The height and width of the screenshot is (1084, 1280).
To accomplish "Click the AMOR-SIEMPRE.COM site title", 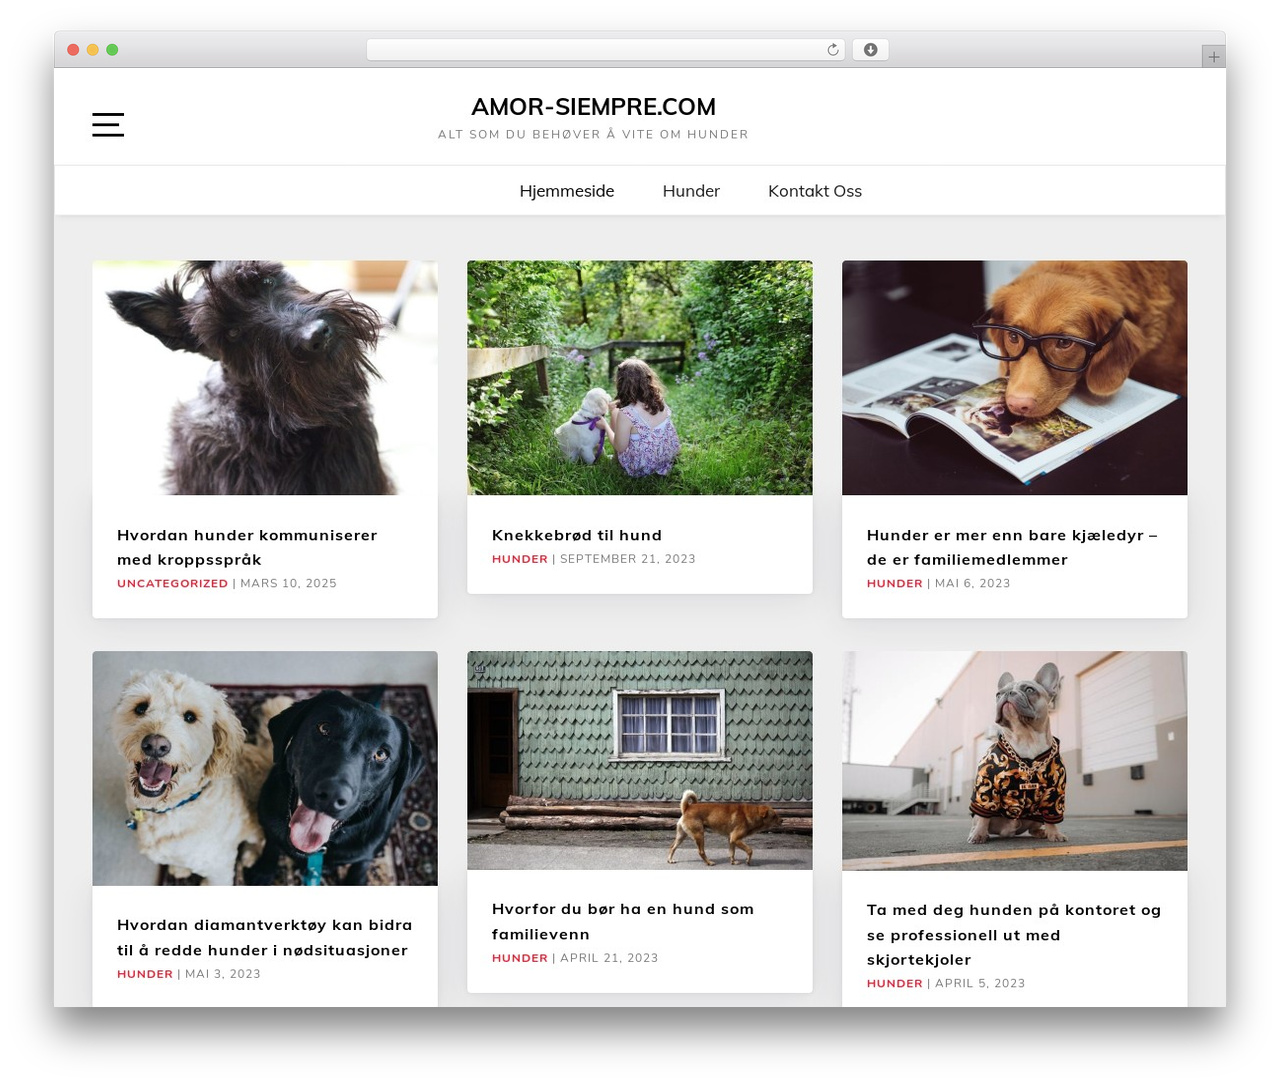I will tap(593, 107).
